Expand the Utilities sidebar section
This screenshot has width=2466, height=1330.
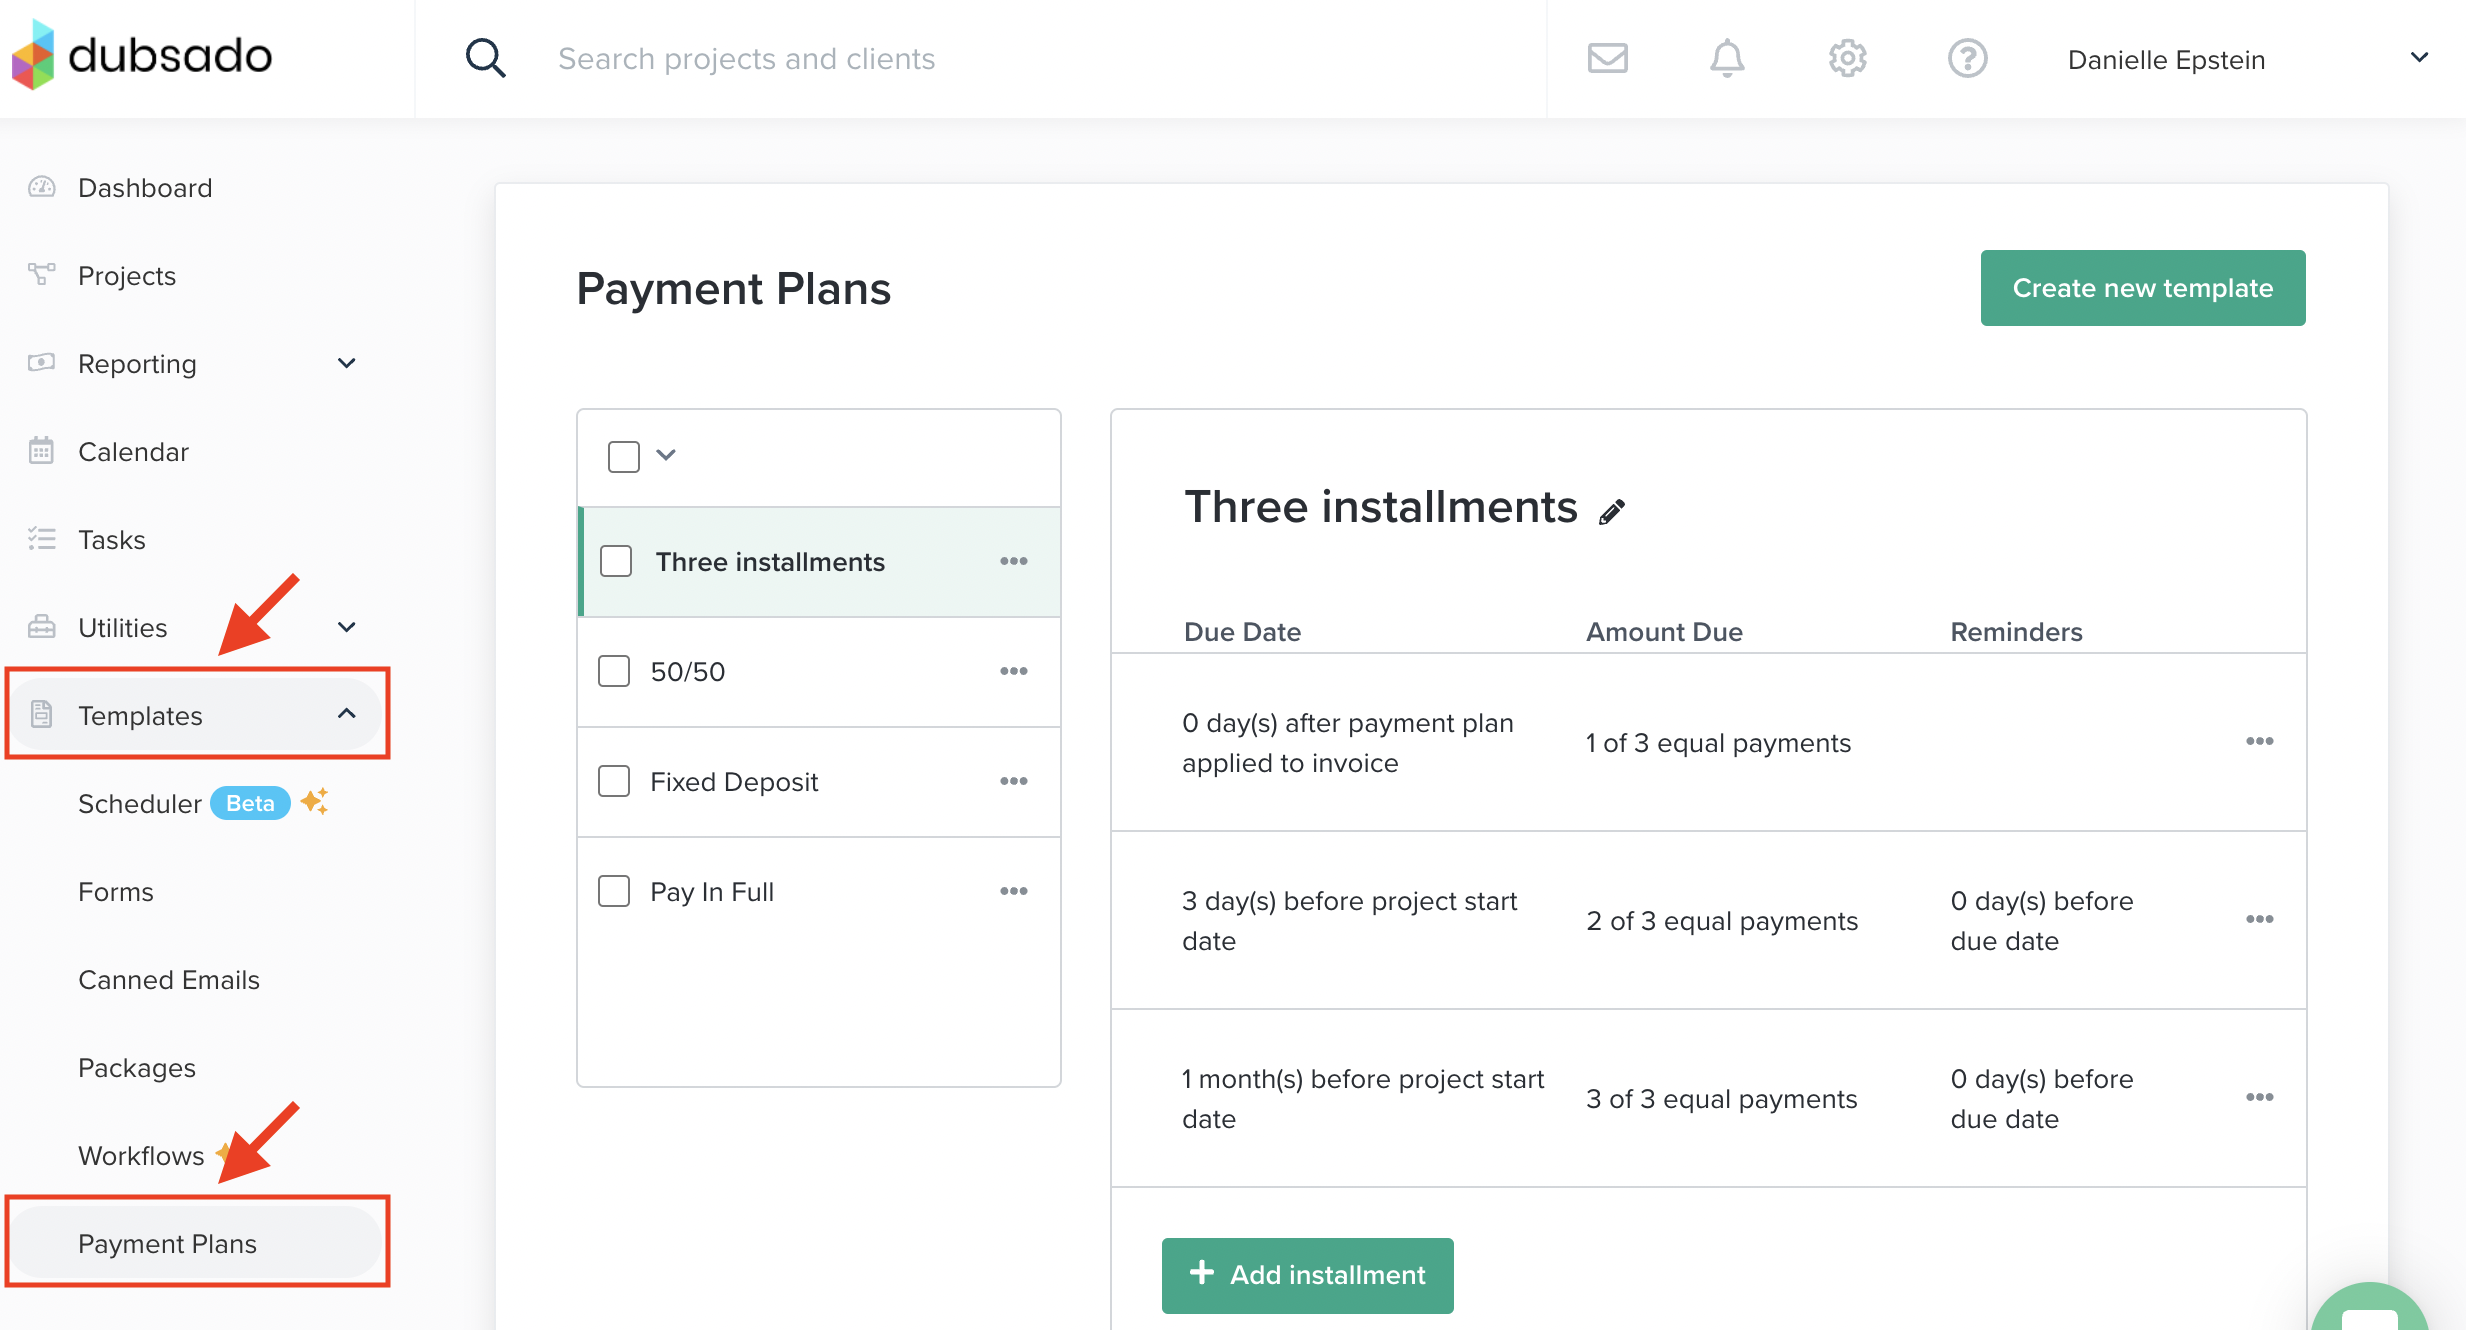(347, 627)
